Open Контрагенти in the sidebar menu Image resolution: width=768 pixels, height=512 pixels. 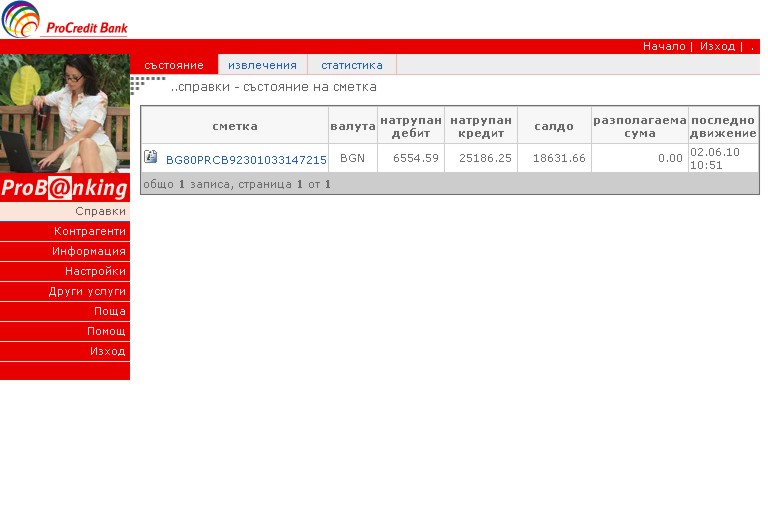coord(65,231)
